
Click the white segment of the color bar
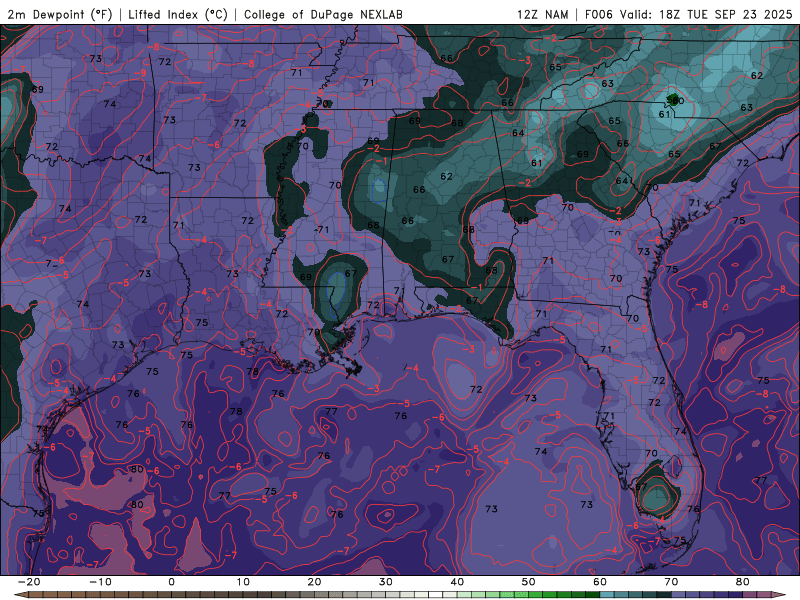click(435, 595)
